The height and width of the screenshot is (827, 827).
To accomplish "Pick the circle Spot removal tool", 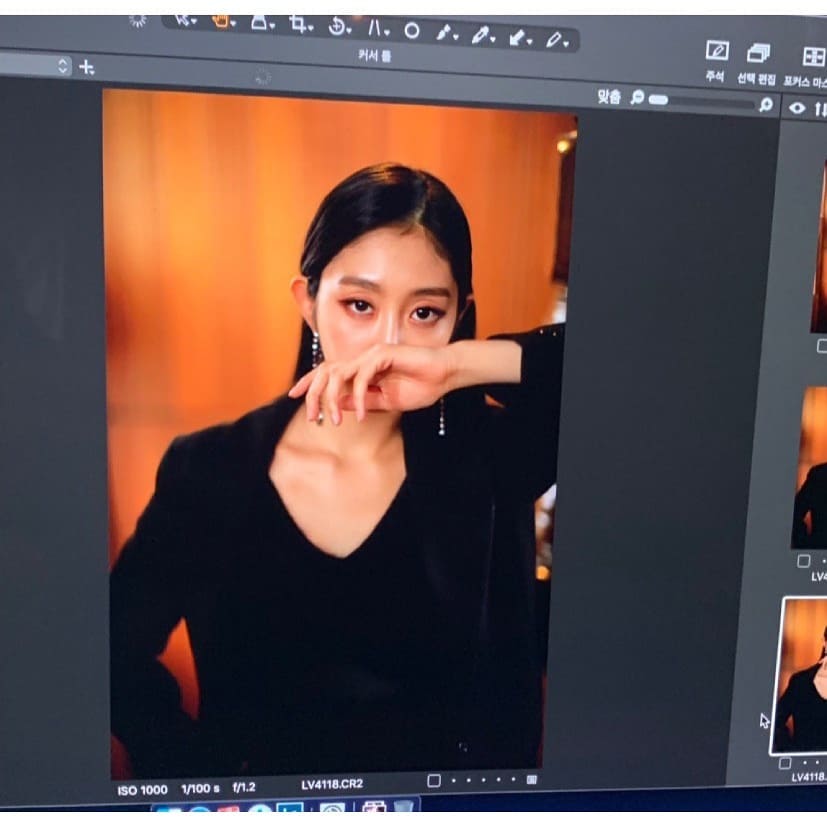I will coord(412,31).
